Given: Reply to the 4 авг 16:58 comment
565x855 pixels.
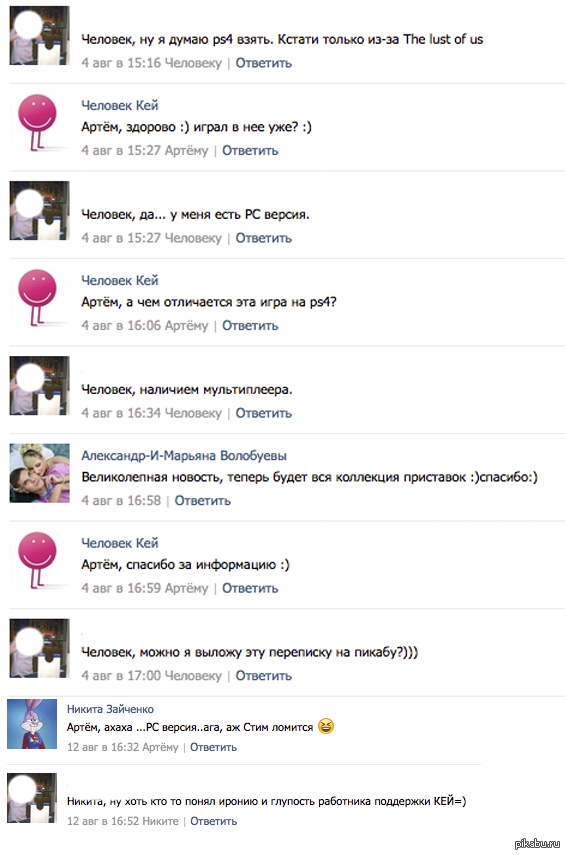Looking at the screenshot, I should [202, 500].
